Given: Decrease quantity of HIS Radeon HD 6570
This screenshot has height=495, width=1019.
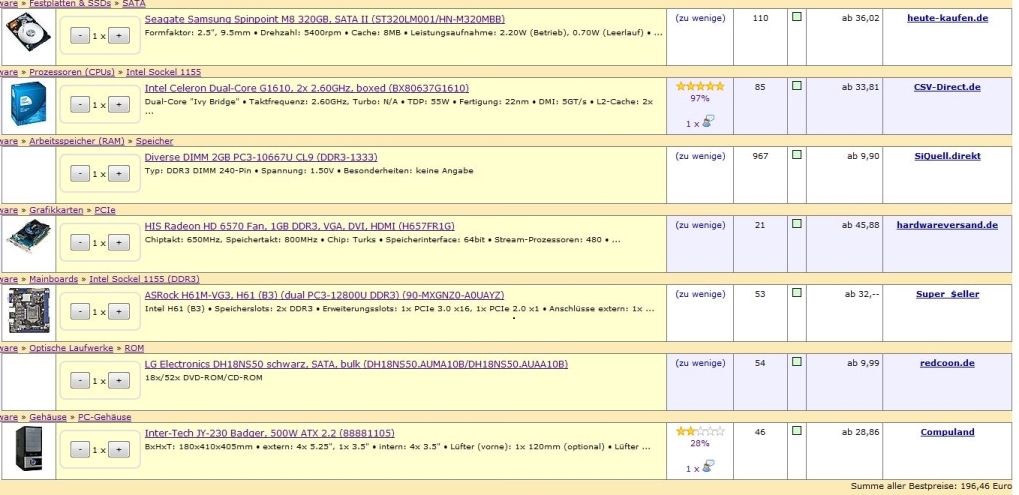Looking at the screenshot, I should (80, 242).
